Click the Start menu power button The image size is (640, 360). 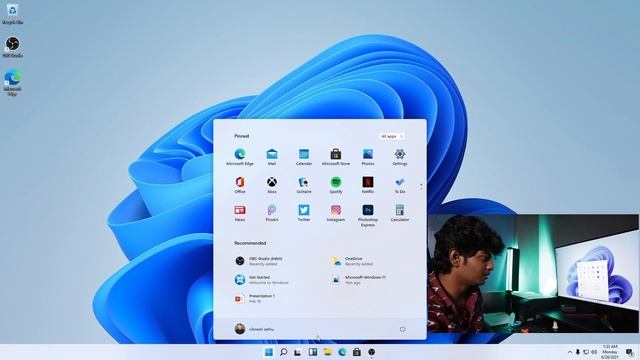[402, 329]
